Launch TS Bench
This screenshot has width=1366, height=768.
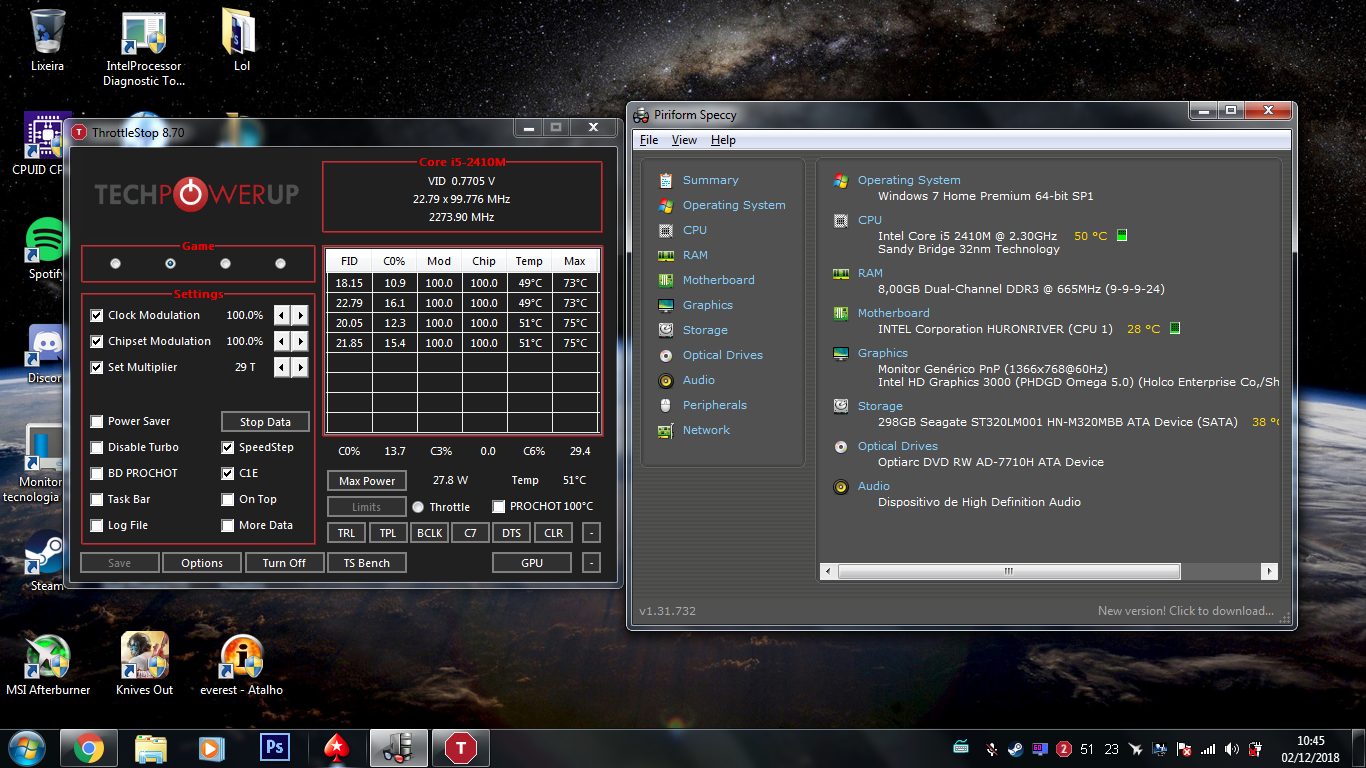pyautogui.click(x=367, y=563)
